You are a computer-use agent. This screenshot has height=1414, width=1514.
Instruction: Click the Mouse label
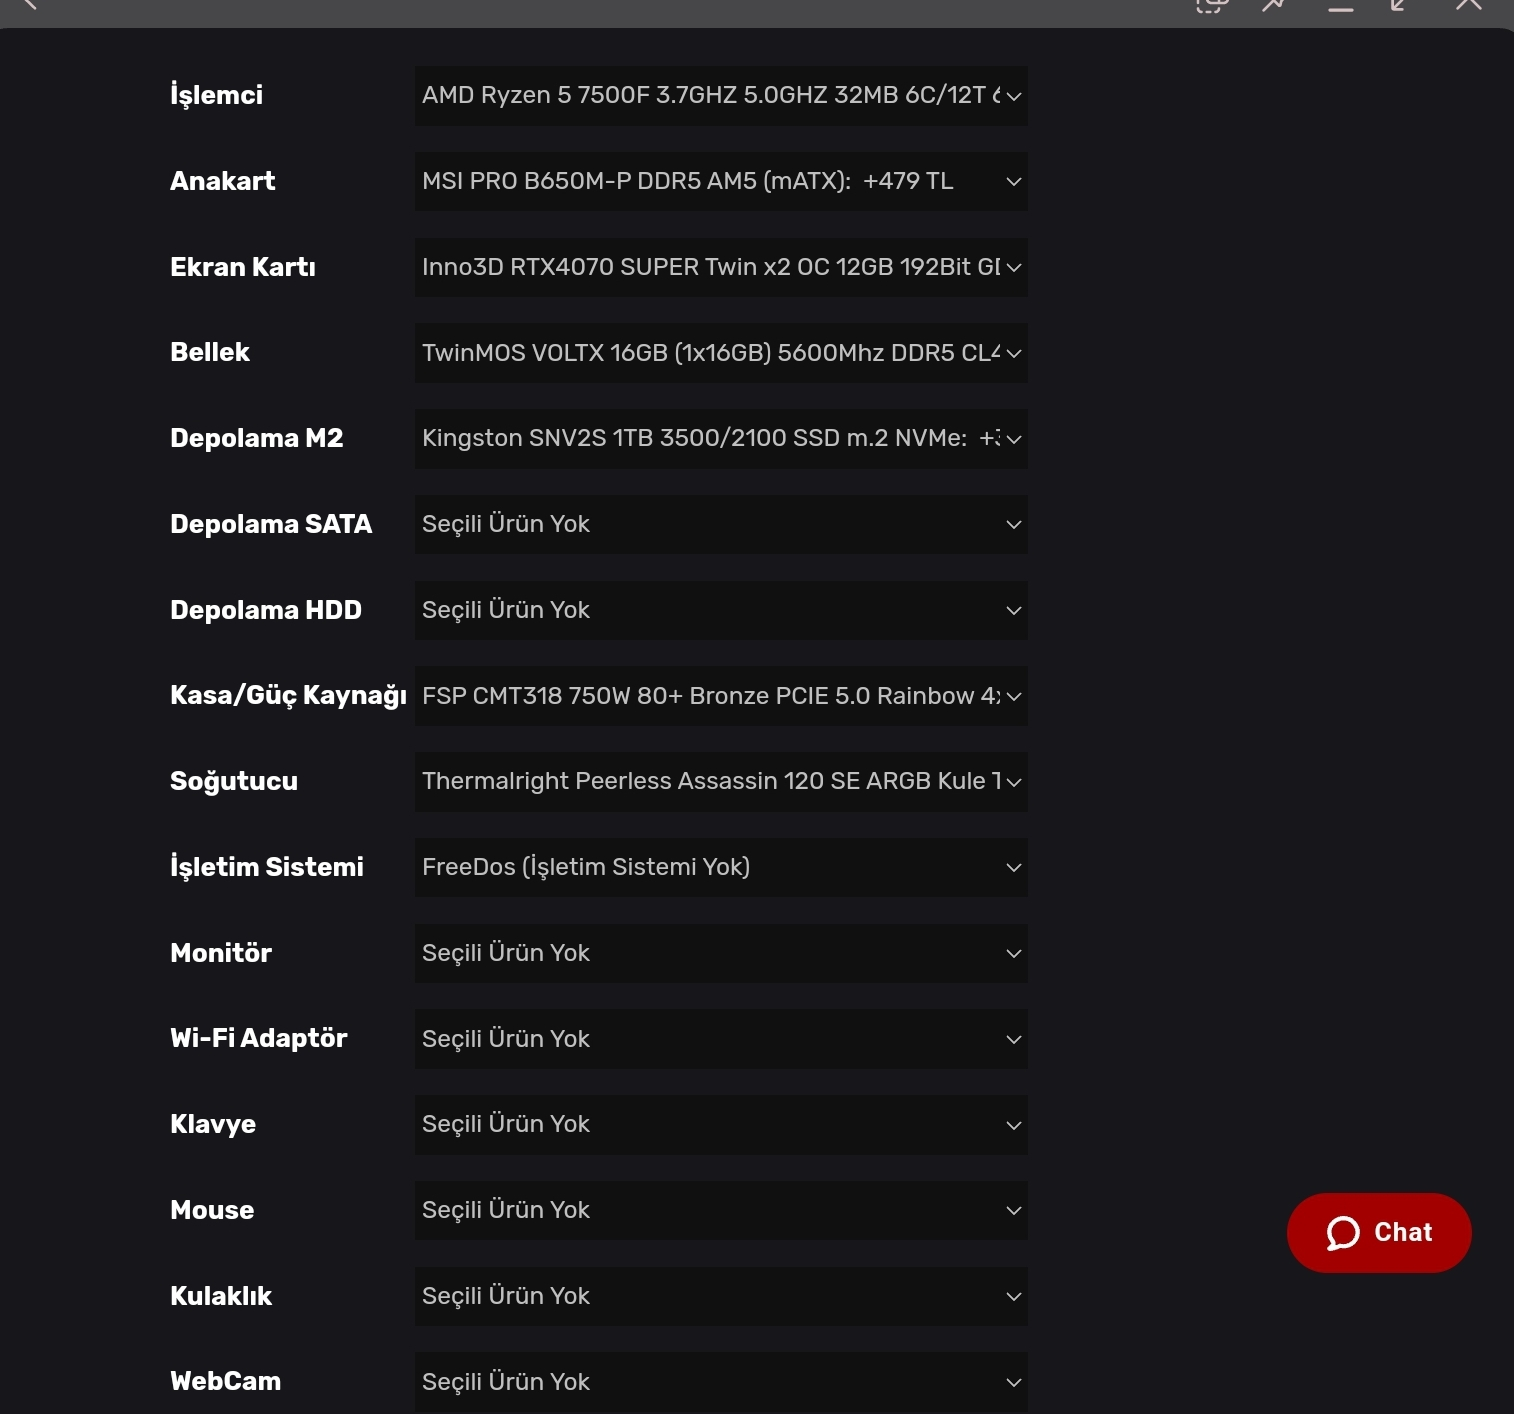[x=212, y=1210]
